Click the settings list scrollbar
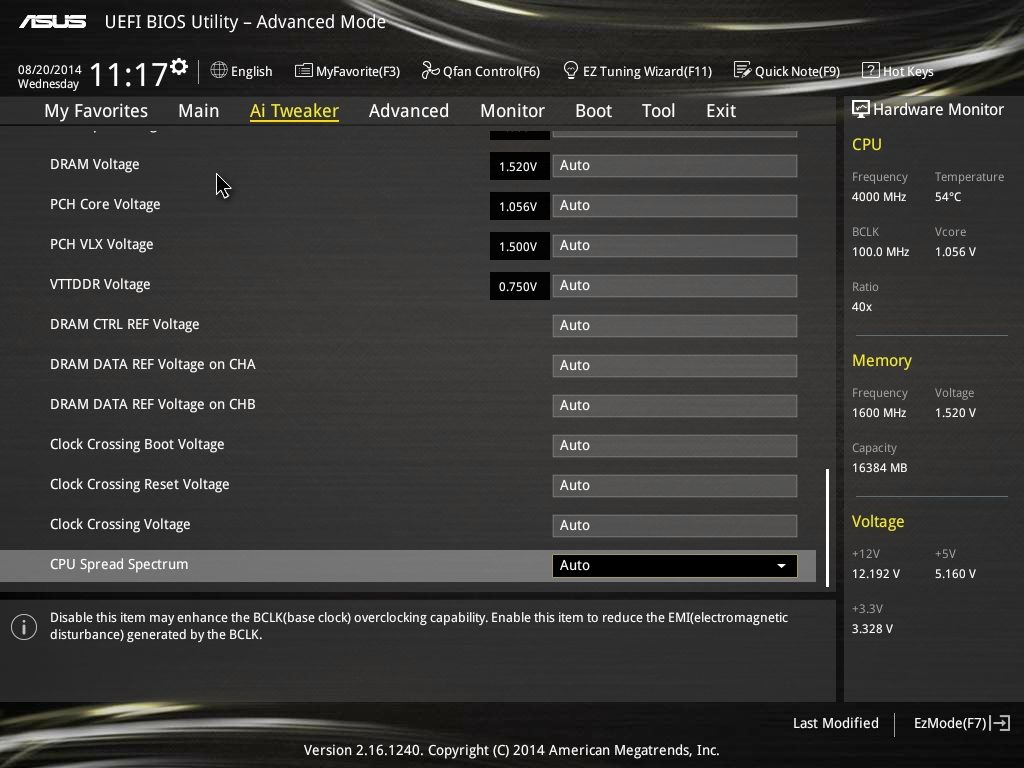The width and height of the screenshot is (1024, 768). pyautogui.click(x=827, y=527)
